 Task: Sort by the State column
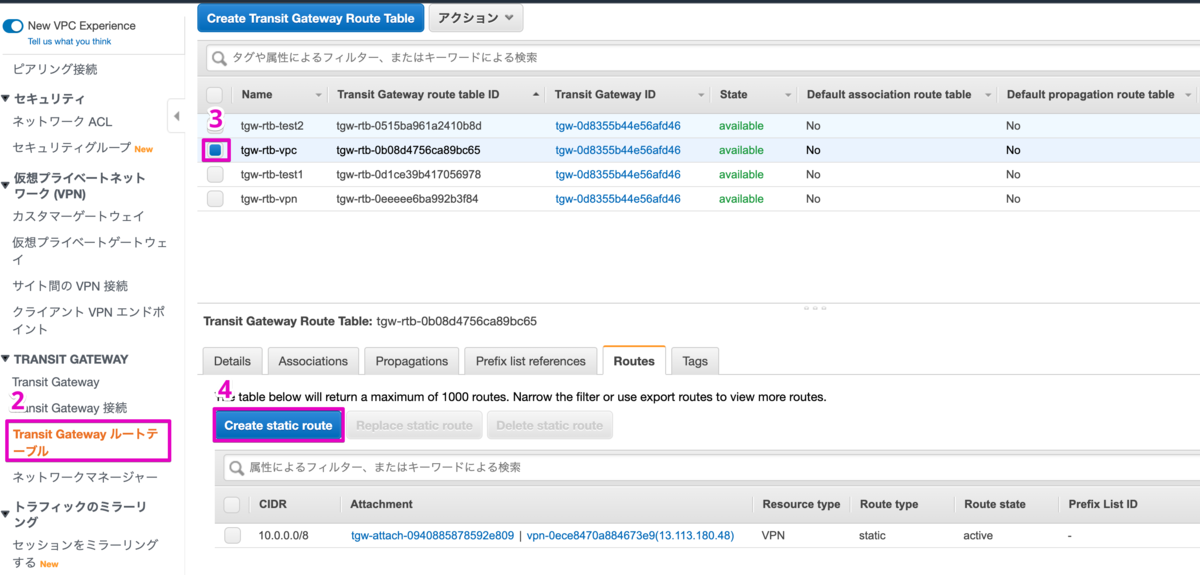point(787,95)
